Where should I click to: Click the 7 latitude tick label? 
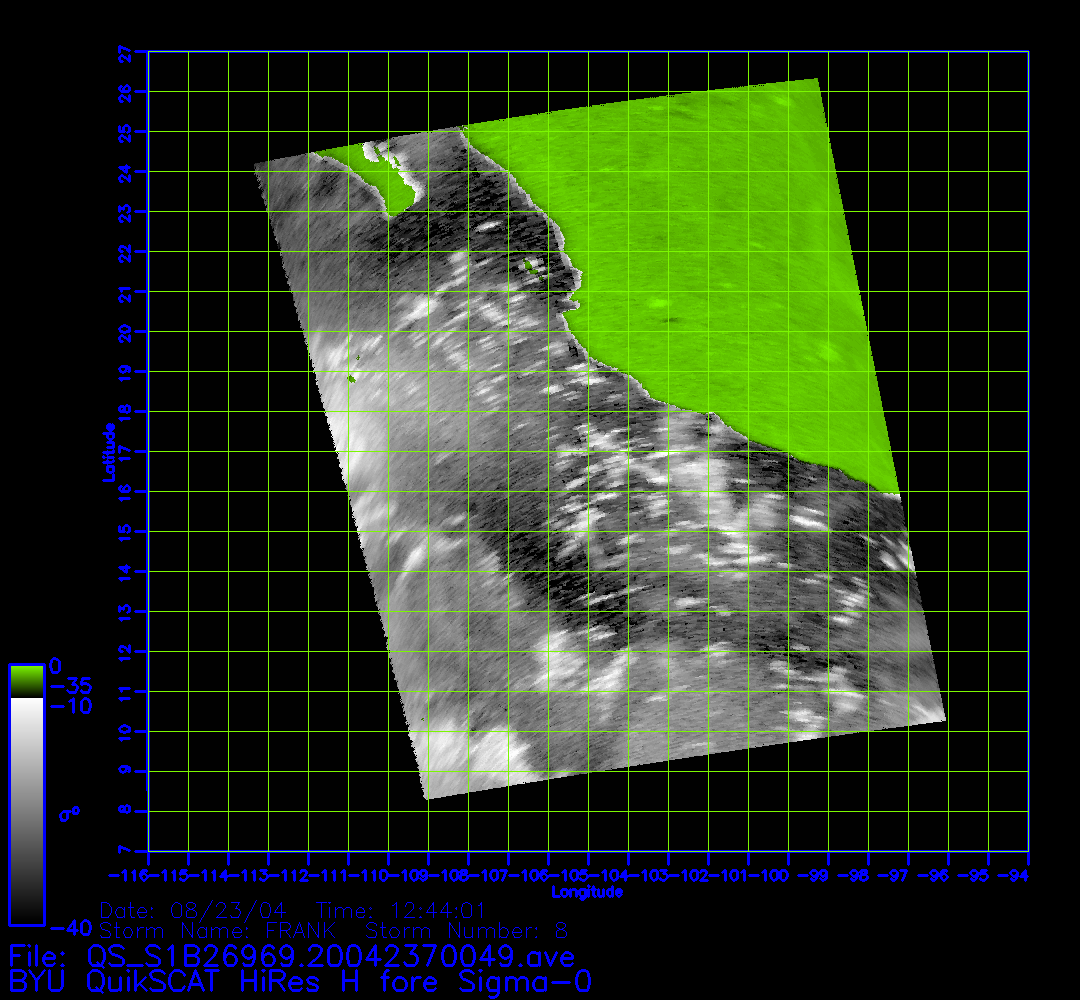pyautogui.click(x=125, y=850)
